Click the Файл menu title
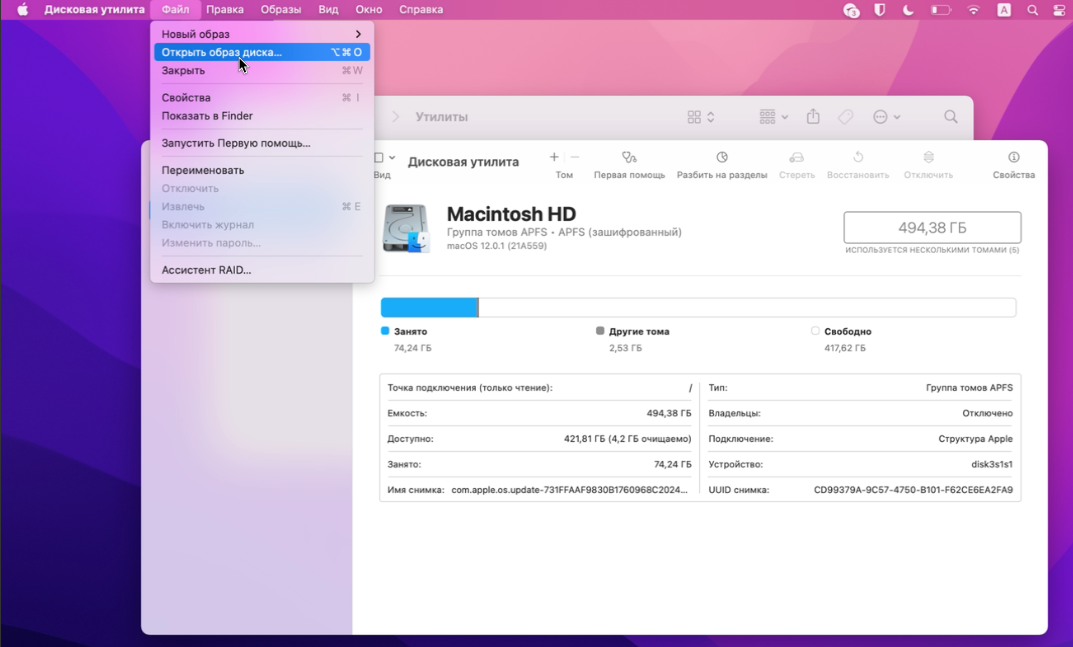Screen dimensions: 1073x647 175,10
